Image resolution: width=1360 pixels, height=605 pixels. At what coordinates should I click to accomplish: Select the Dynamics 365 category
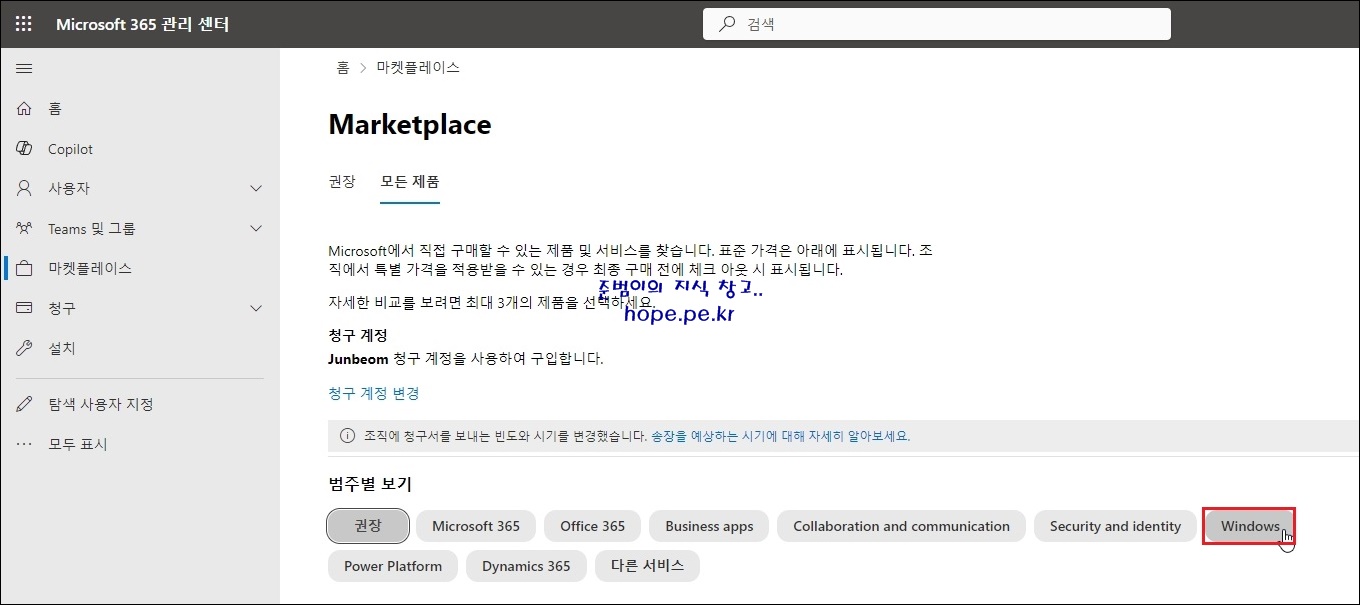tap(526, 566)
